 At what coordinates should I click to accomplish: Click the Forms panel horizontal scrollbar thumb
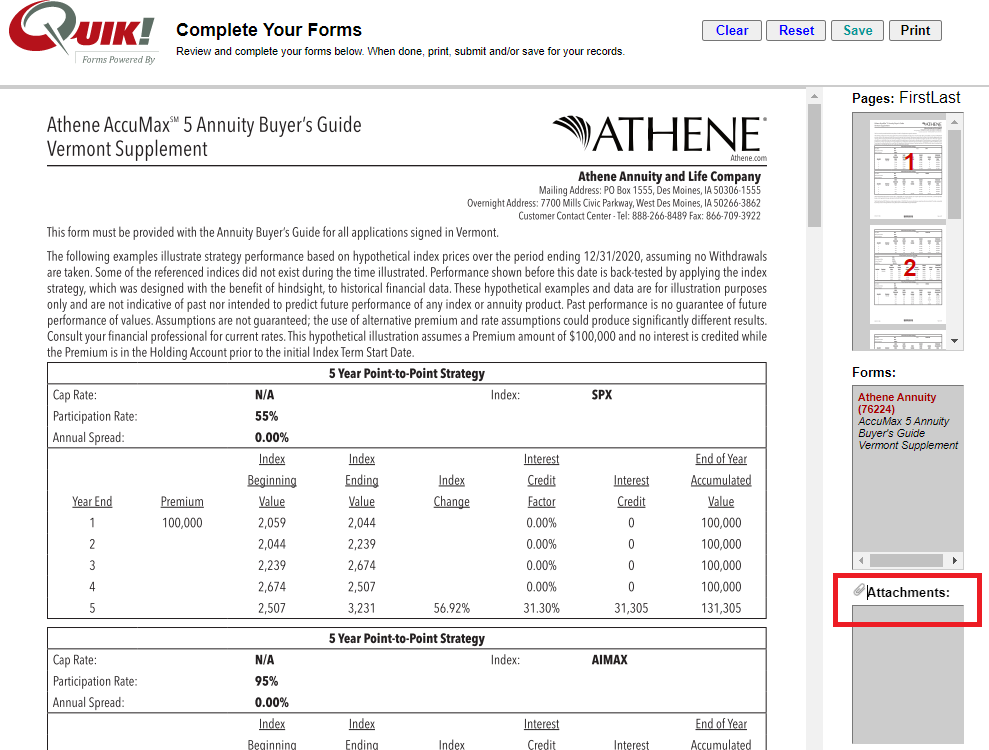pos(908,560)
